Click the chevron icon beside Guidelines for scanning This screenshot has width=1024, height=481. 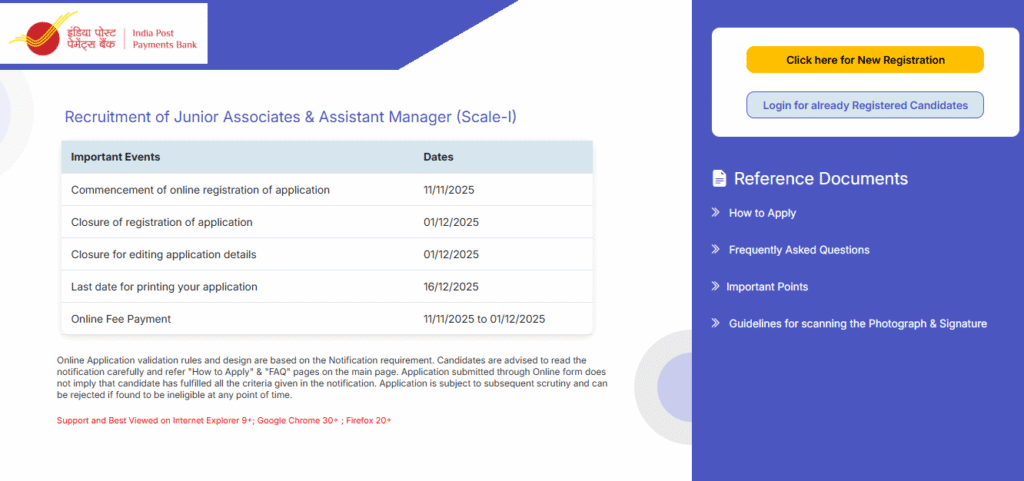(715, 323)
